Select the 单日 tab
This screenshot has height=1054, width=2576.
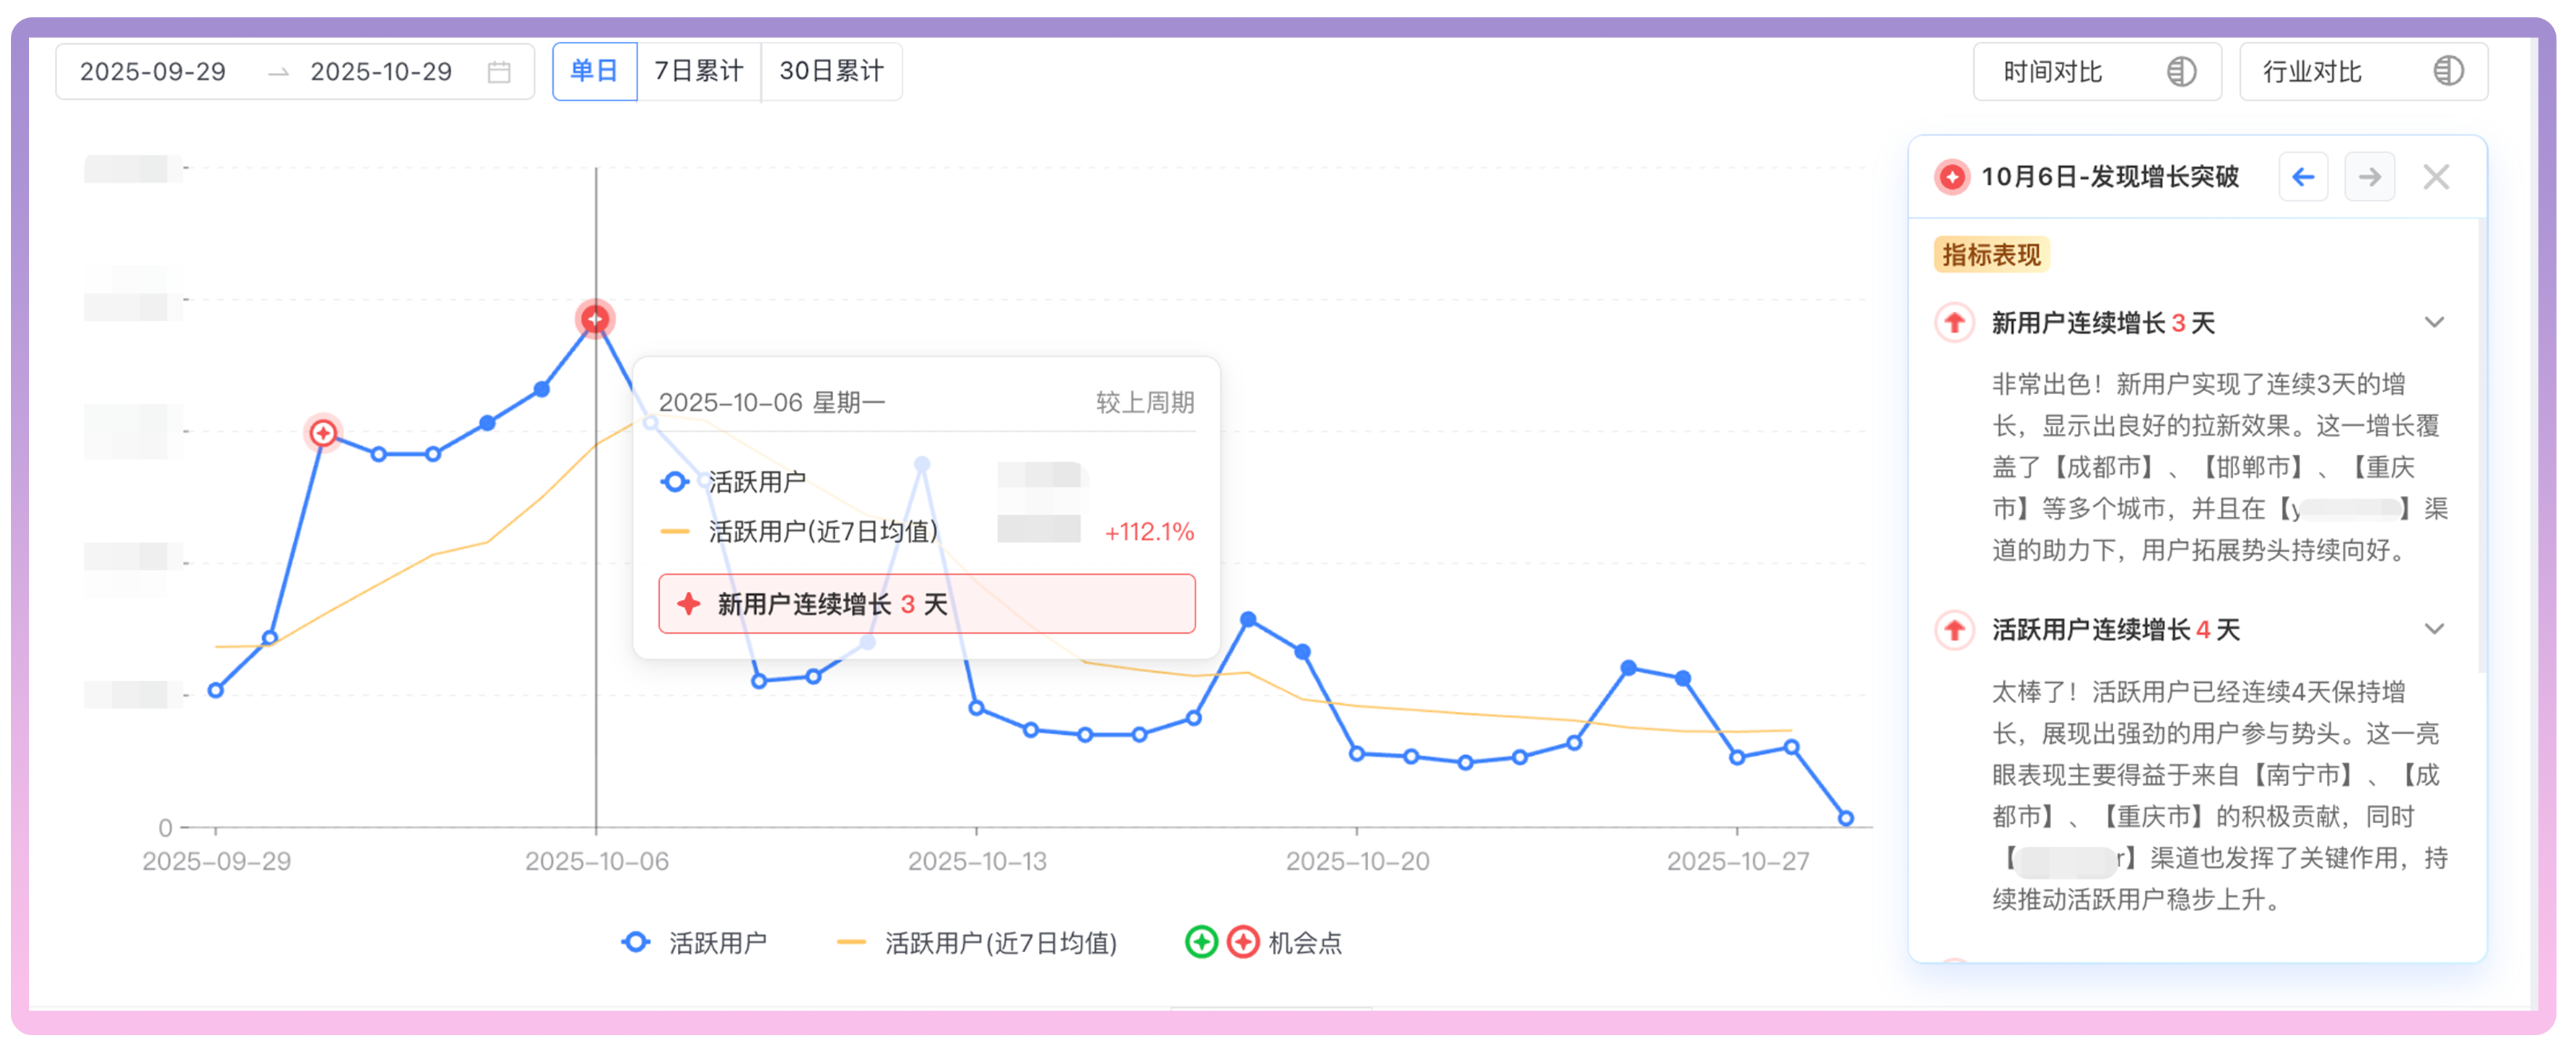(594, 72)
